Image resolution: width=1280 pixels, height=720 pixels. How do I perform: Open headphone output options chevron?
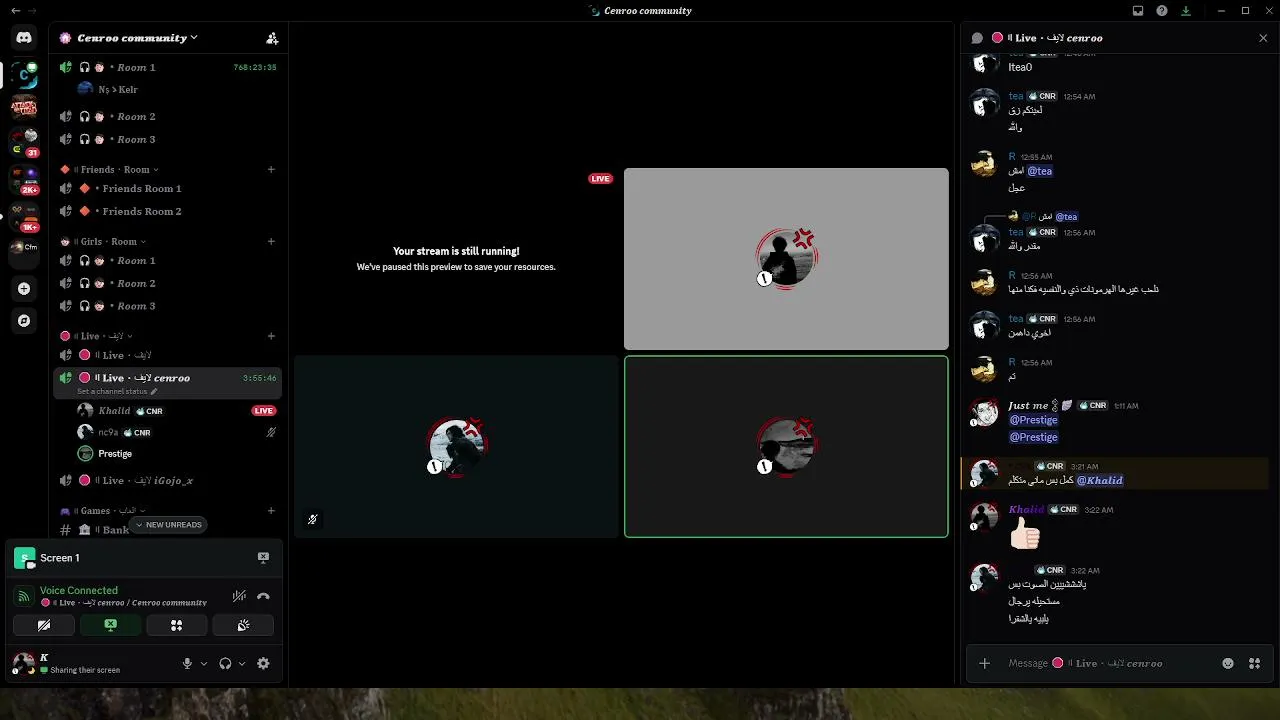[x=242, y=663]
